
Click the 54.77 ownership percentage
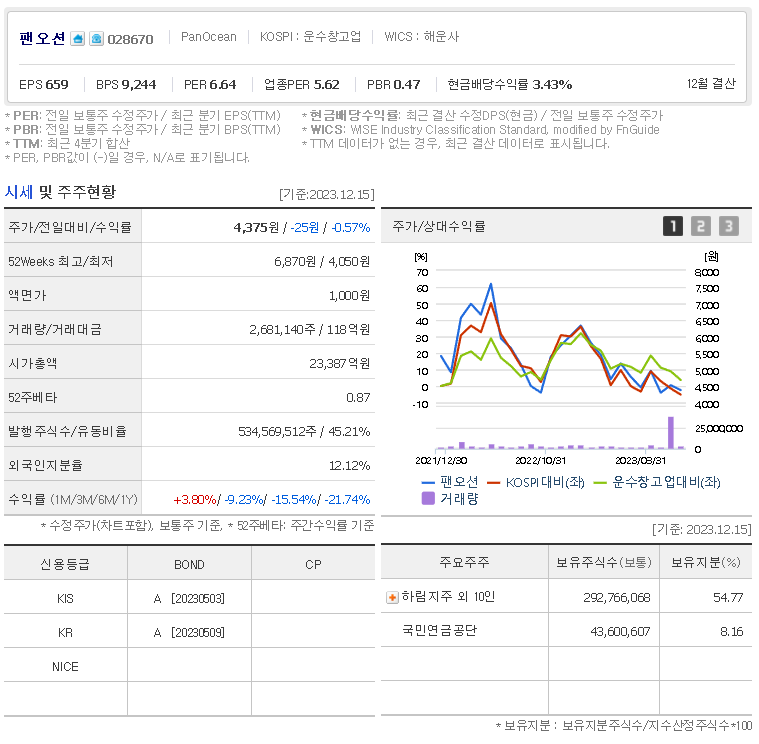tap(728, 597)
